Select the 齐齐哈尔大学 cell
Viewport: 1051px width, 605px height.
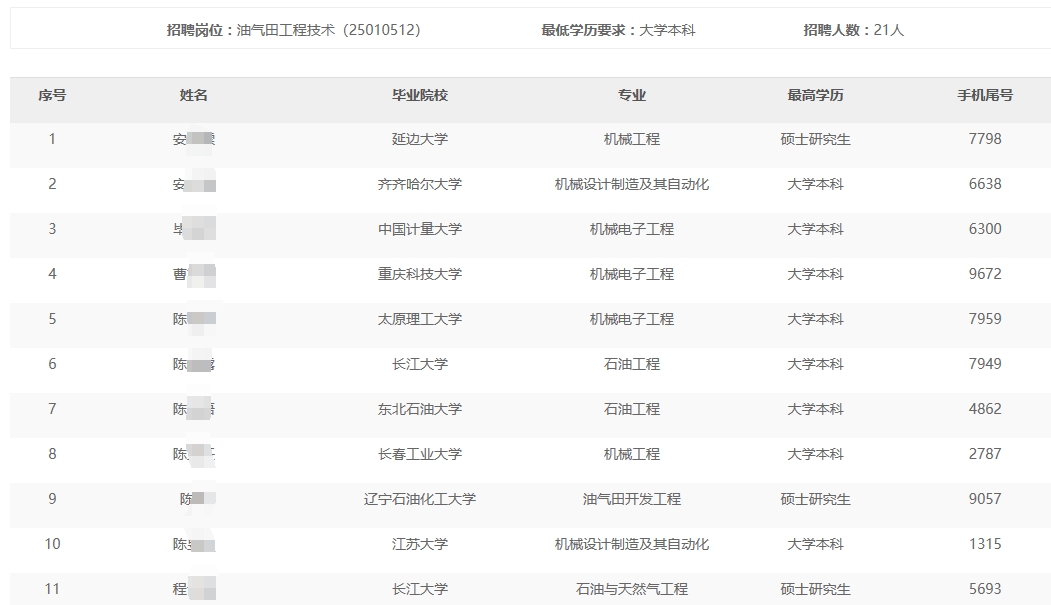click(x=420, y=184)
